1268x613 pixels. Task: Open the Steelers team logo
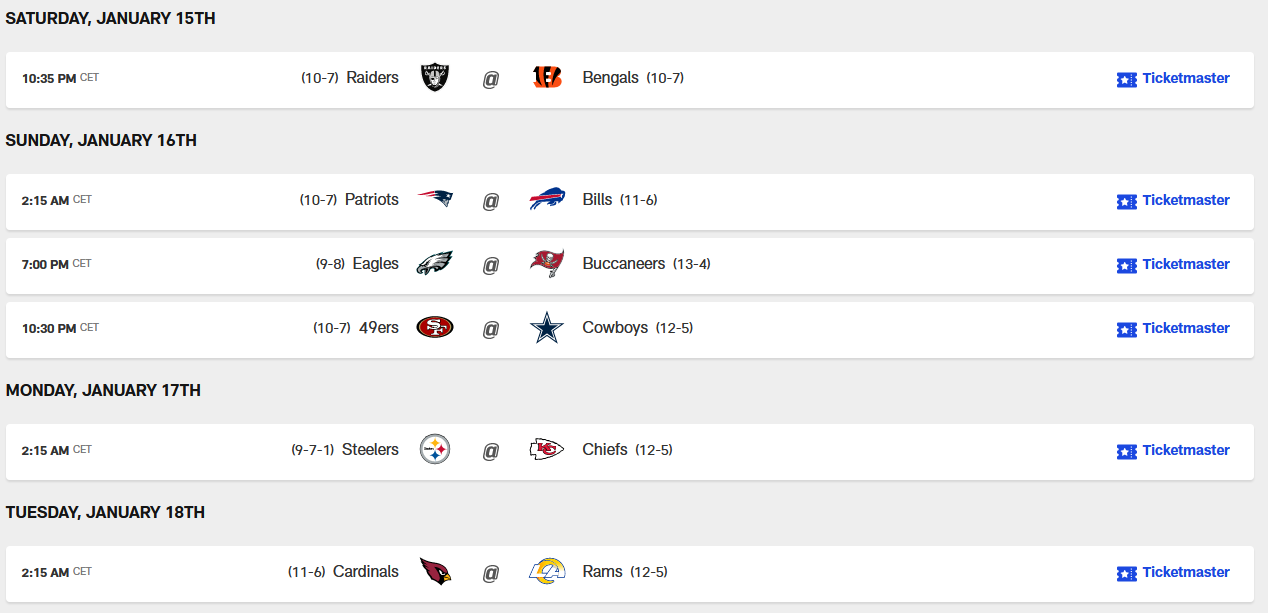click(x=435, y=450)
